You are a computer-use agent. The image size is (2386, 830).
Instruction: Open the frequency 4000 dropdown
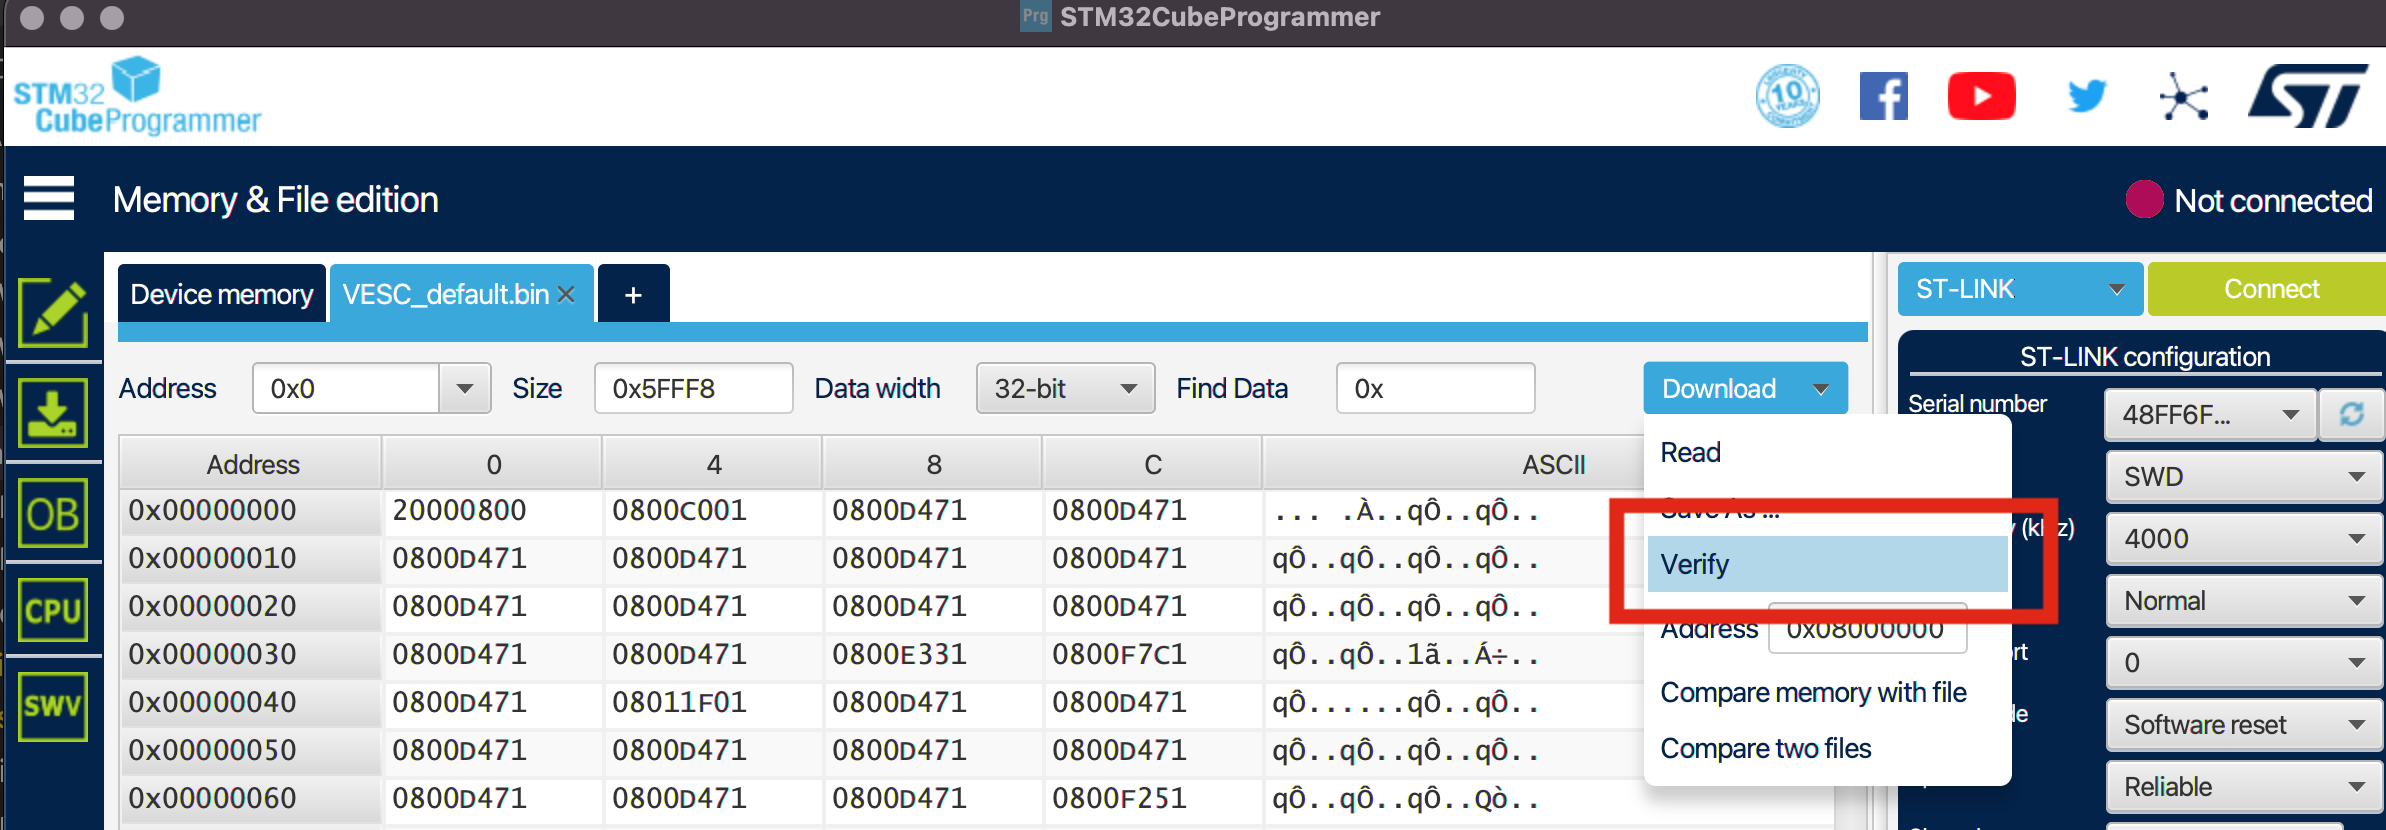(2244, 538)
